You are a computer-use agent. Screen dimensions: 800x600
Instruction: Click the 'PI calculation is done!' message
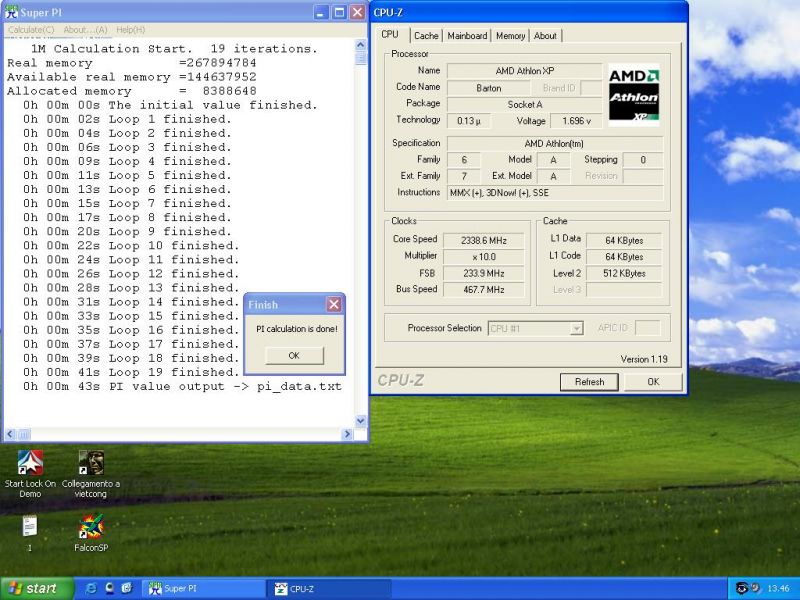tap(297, 329)
